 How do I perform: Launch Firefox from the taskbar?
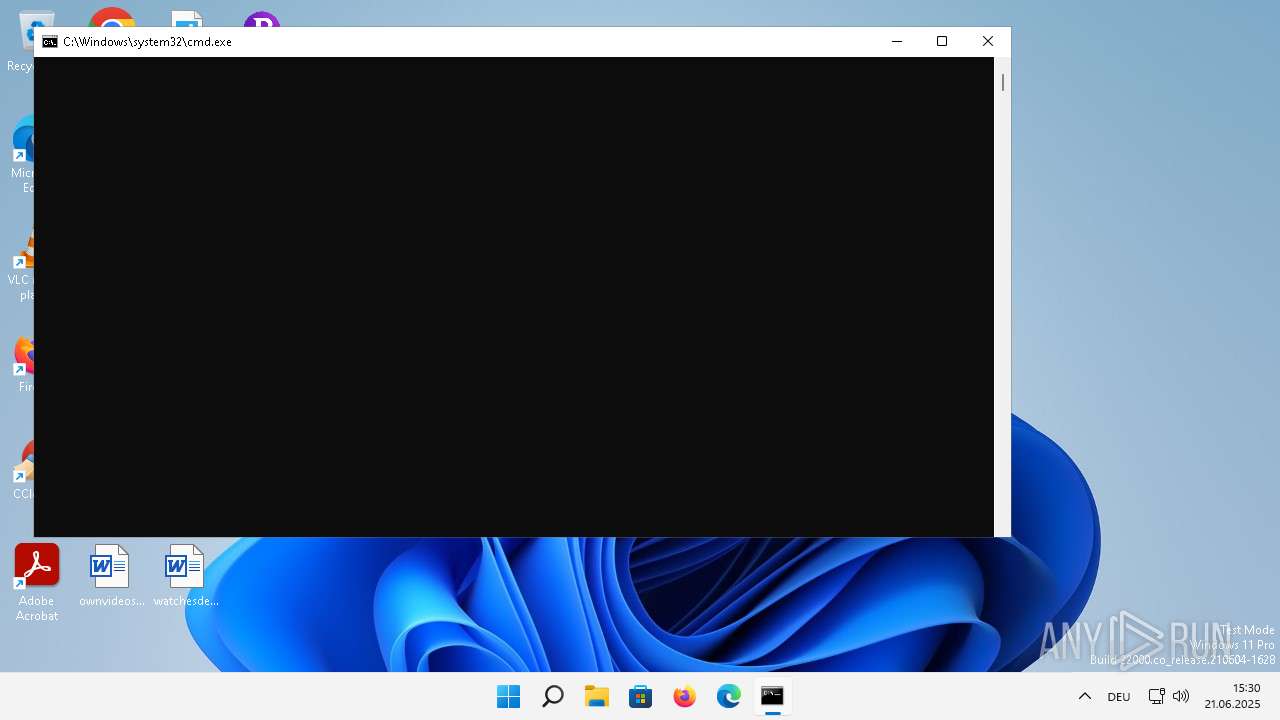[x=685, y=696]
